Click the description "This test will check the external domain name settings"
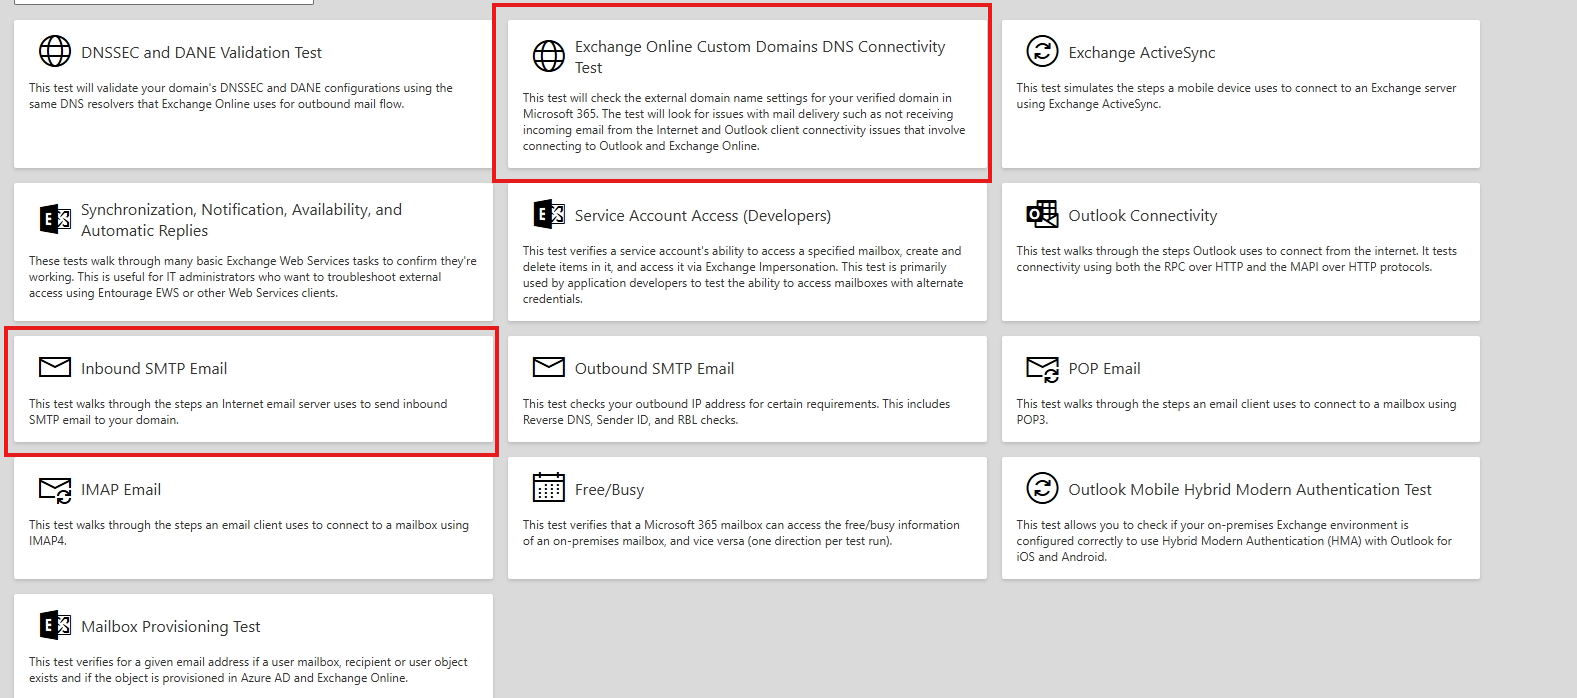This screenshot has height=698, width=1577. 744,122
